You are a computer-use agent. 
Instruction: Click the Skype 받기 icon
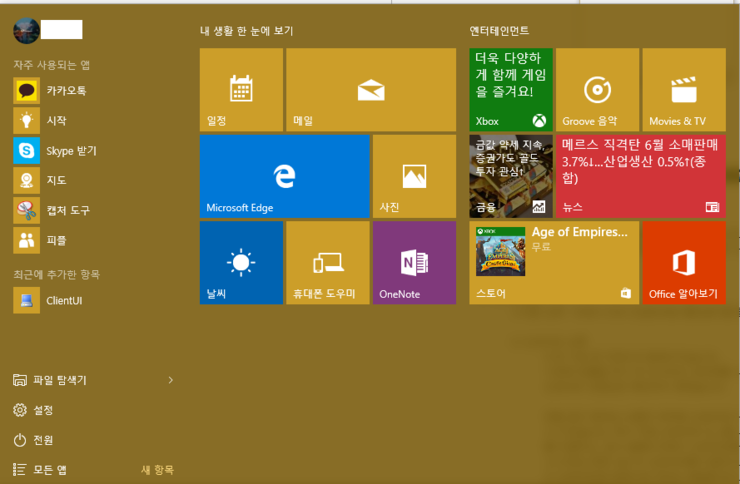click(x=26, y=150)
